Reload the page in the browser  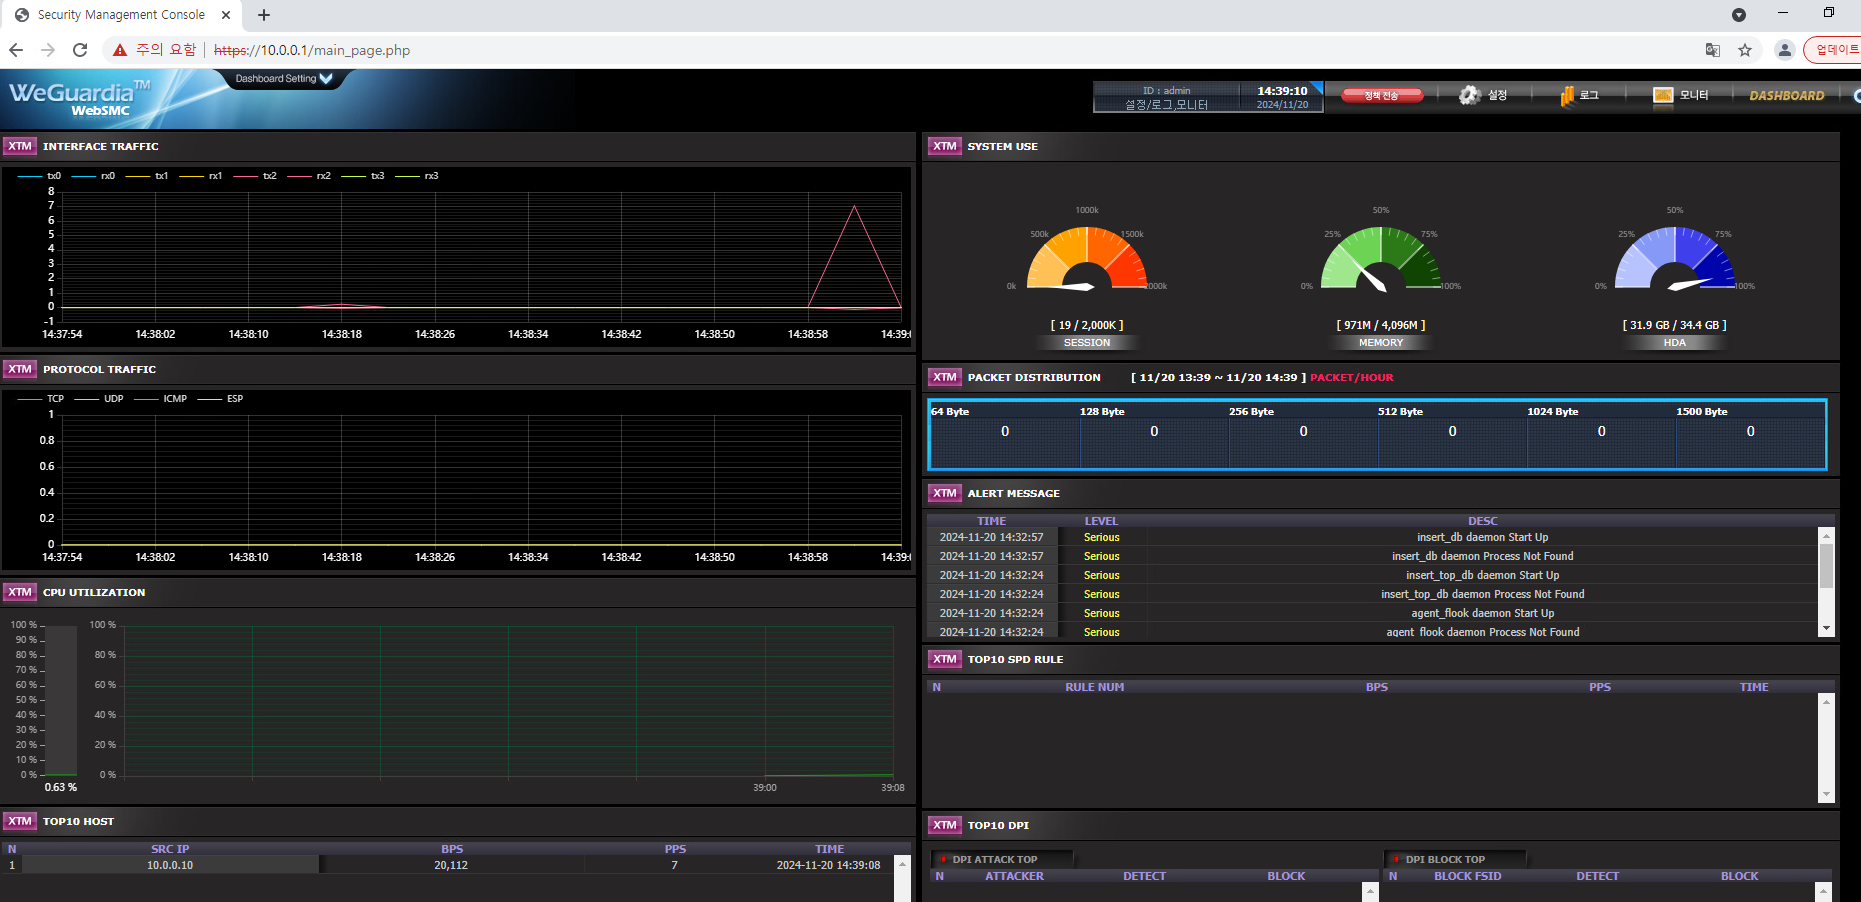point(80,50)
